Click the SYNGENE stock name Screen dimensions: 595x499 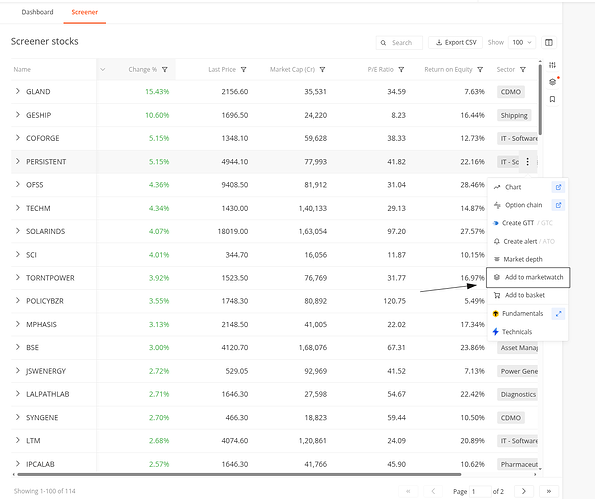pyautogui.click(x=42, y=417)
